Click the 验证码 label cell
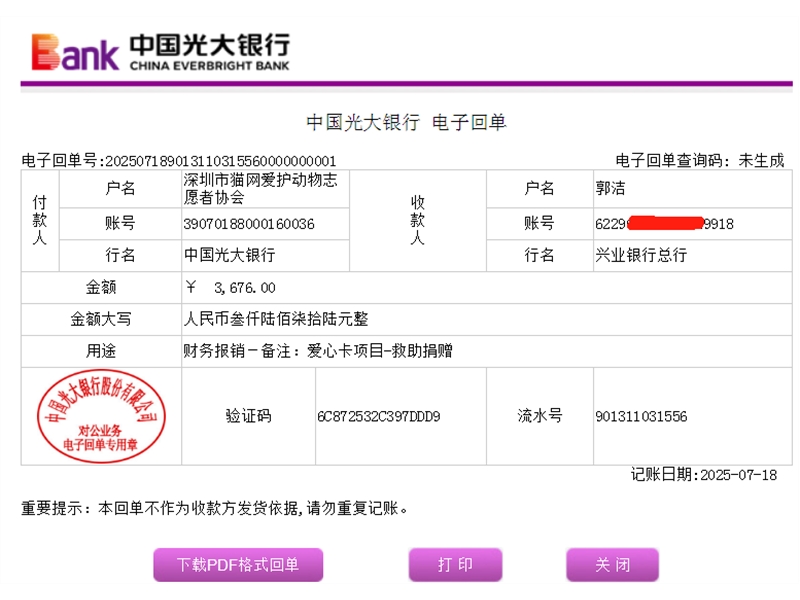The image size is (800, 600). click(x=248, y=416)
